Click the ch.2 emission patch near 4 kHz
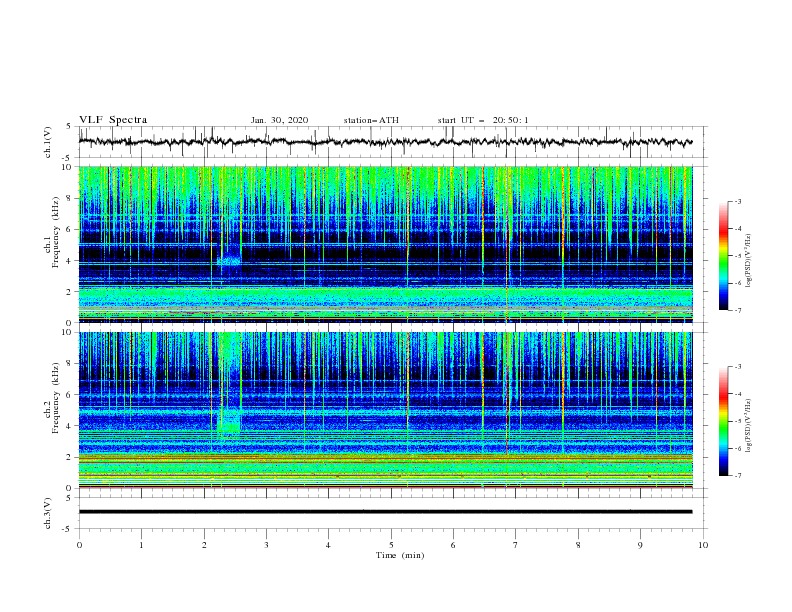Screen dimensions: 792x612 [x=229, y=422]
